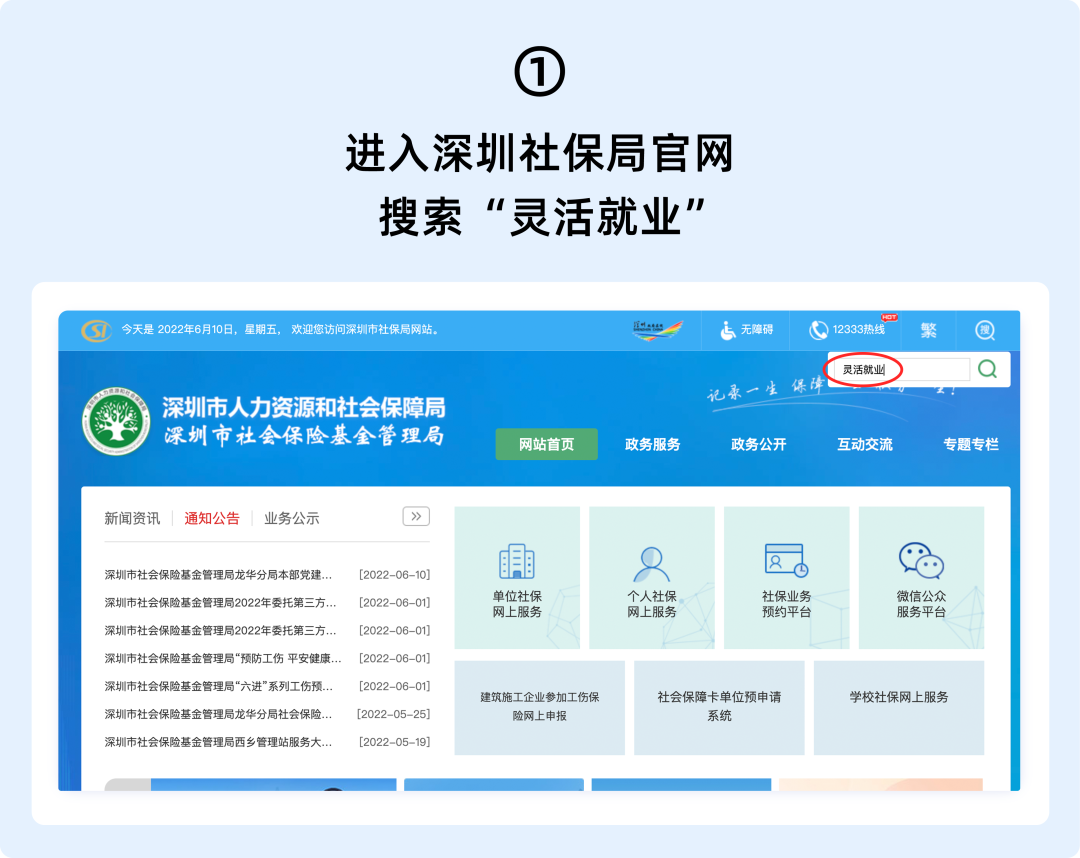This screenshot has width=1080, height=858.
Task: Click the 12333热线 label text
Action: click(858, 330)
